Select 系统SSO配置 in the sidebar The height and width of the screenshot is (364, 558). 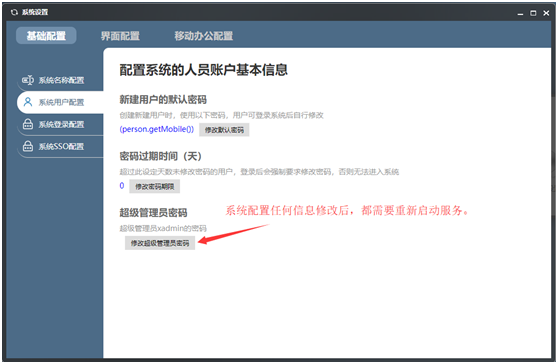click(x=60, y=146)
